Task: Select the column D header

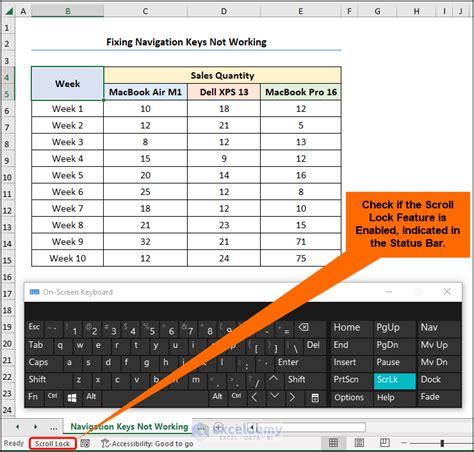Action: click(224, 11)
